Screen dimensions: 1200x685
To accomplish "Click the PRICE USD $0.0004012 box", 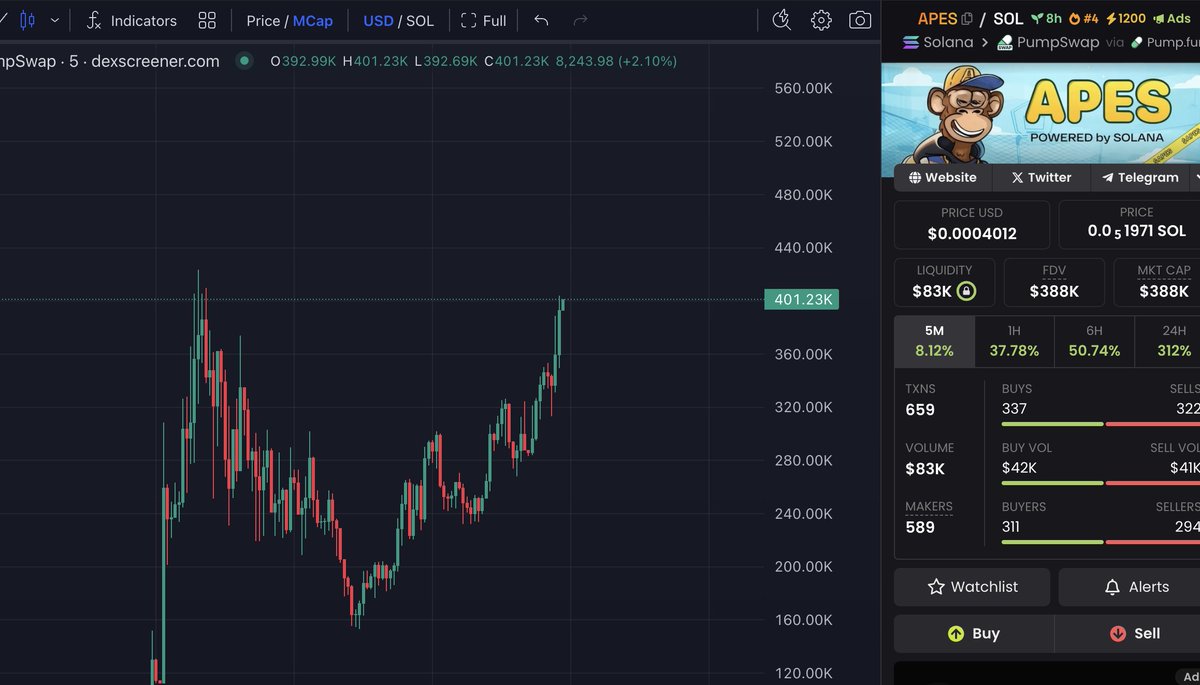I will point(972,225).
